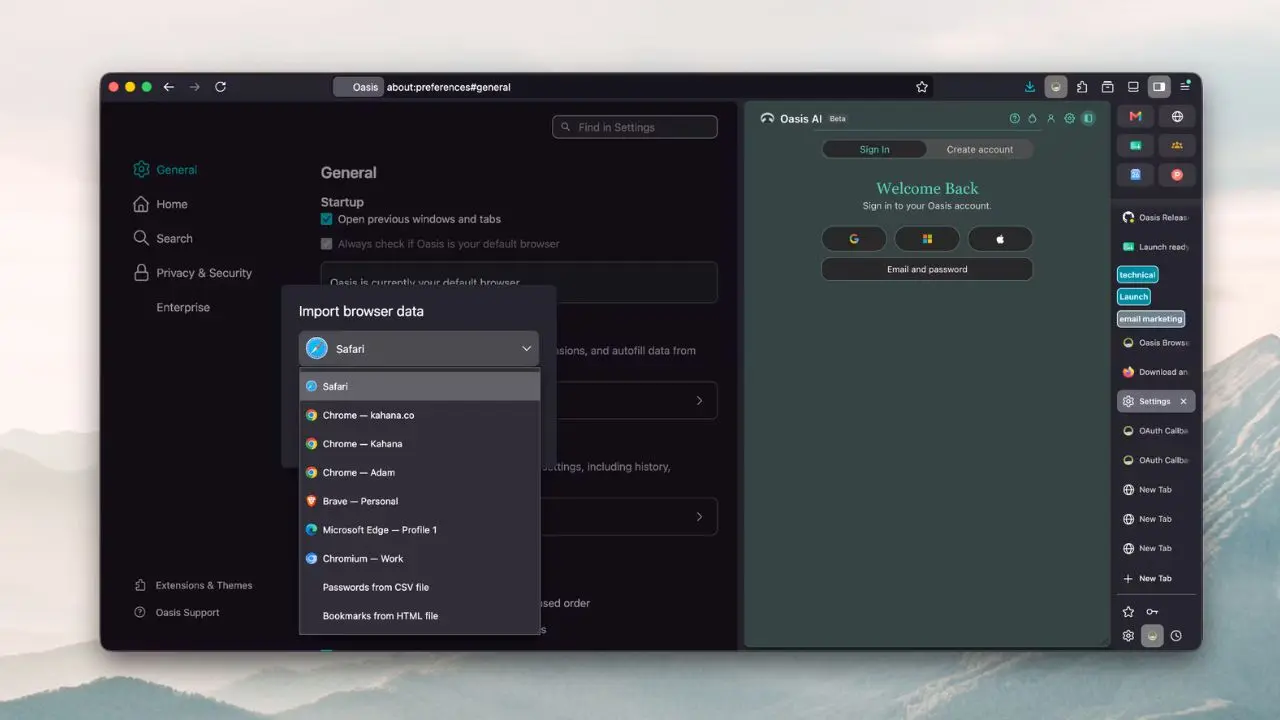The image size is (1280, 720).
Task: Sign in with Microsoft
Action: [927, 239]
